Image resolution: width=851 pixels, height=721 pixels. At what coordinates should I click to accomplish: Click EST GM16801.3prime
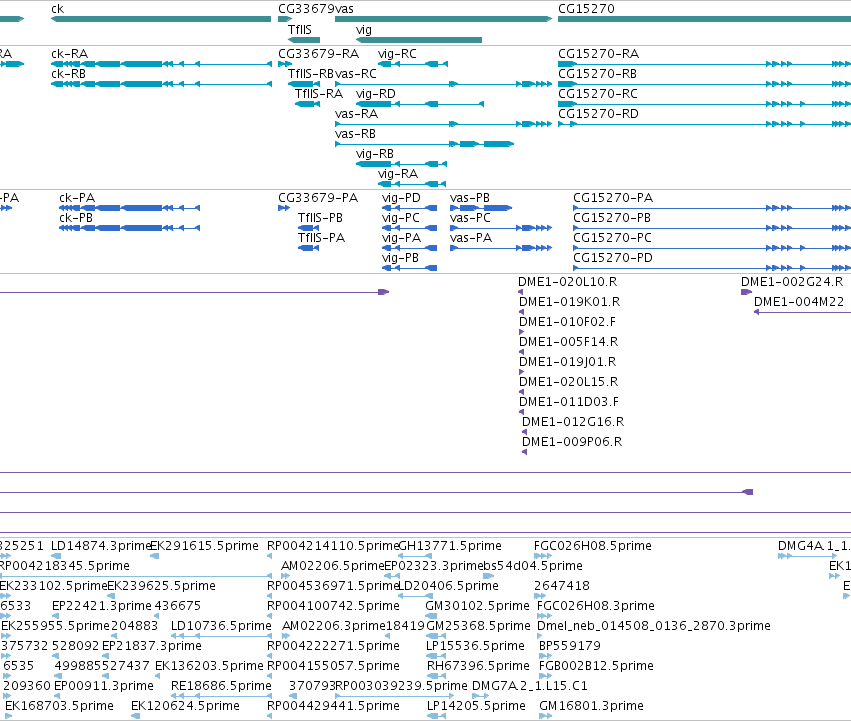[x=545, y=717]
